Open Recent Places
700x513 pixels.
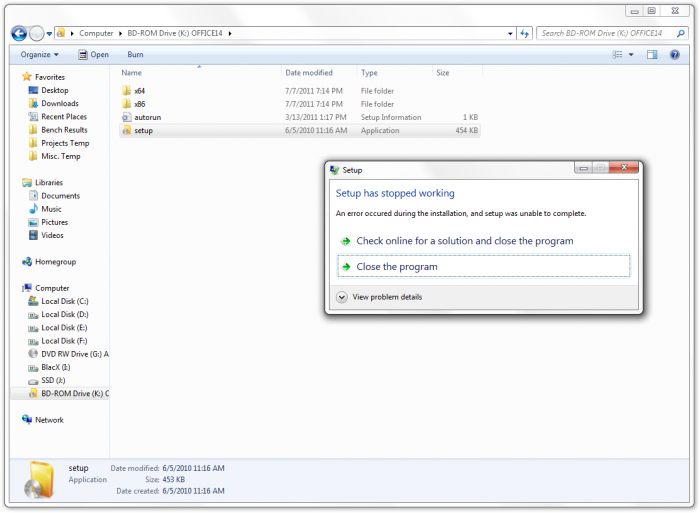[x=64, y=117]
